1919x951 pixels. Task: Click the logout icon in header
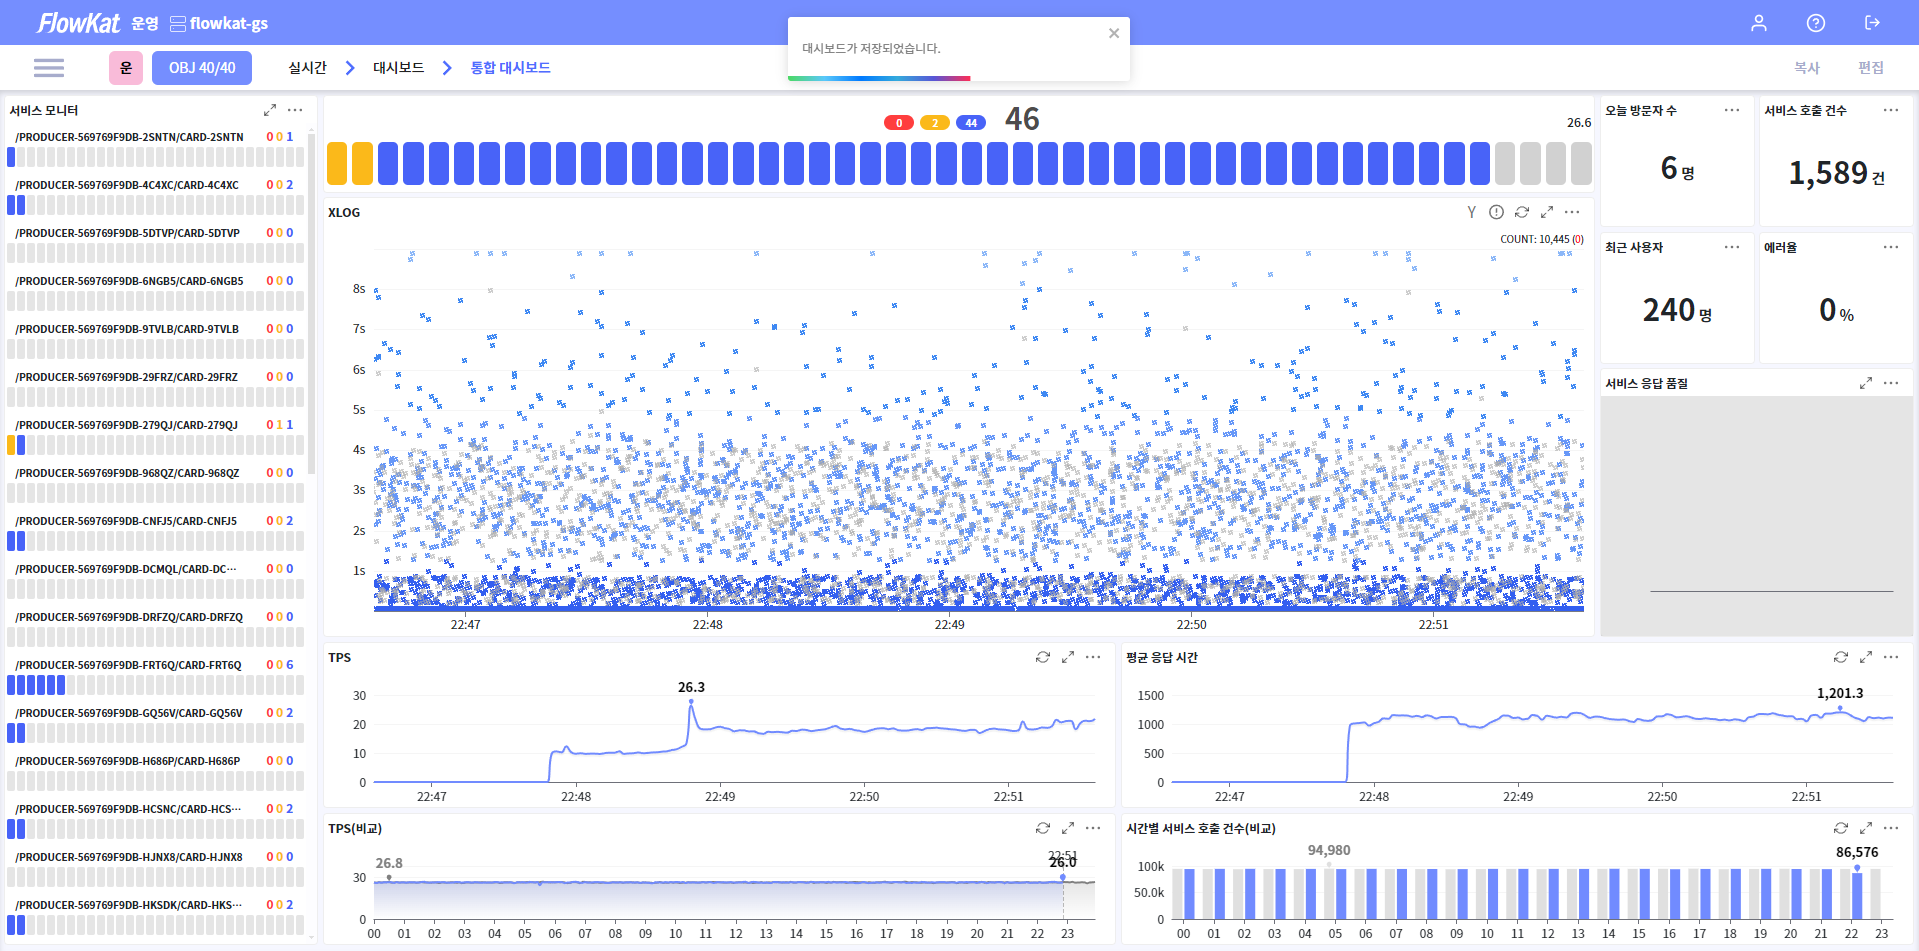pyautogui.click(x=1872, y=23)
